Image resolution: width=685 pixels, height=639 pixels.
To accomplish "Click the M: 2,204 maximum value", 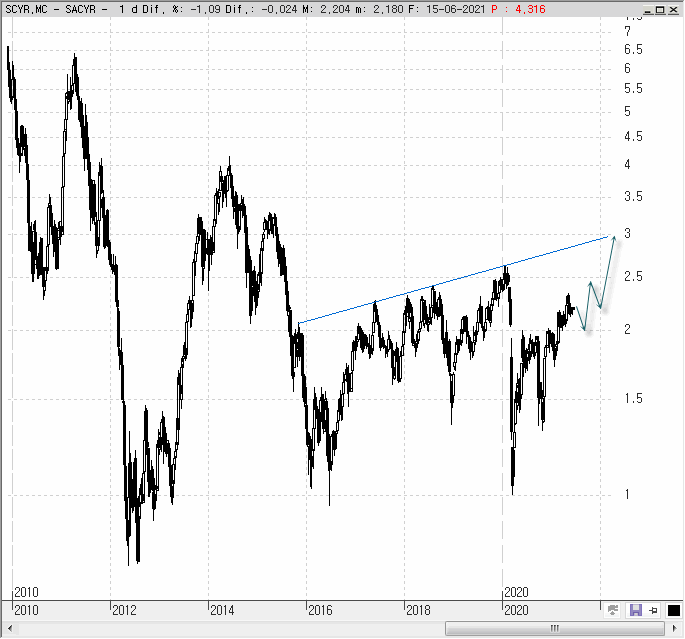I will (x=327, y=9).
